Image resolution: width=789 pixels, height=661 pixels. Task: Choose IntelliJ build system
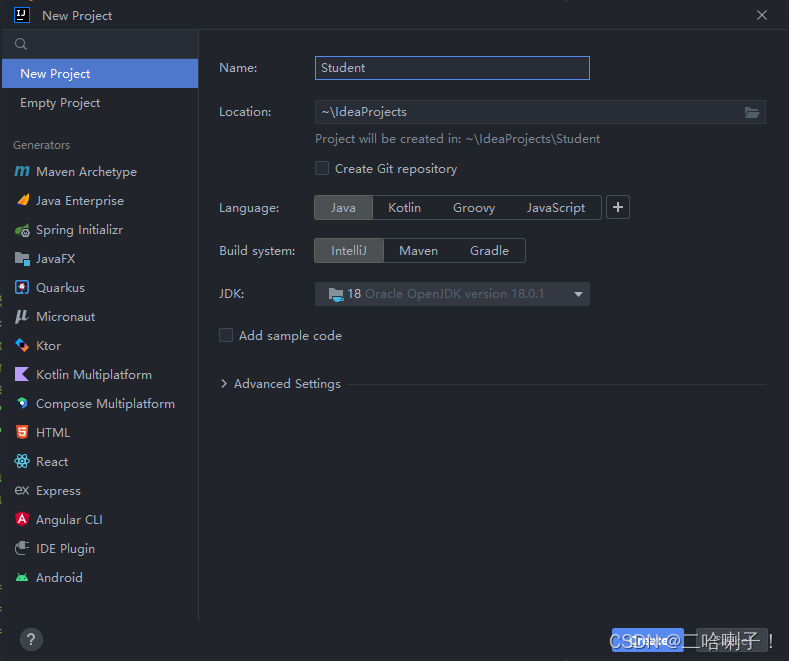point(349,251)
